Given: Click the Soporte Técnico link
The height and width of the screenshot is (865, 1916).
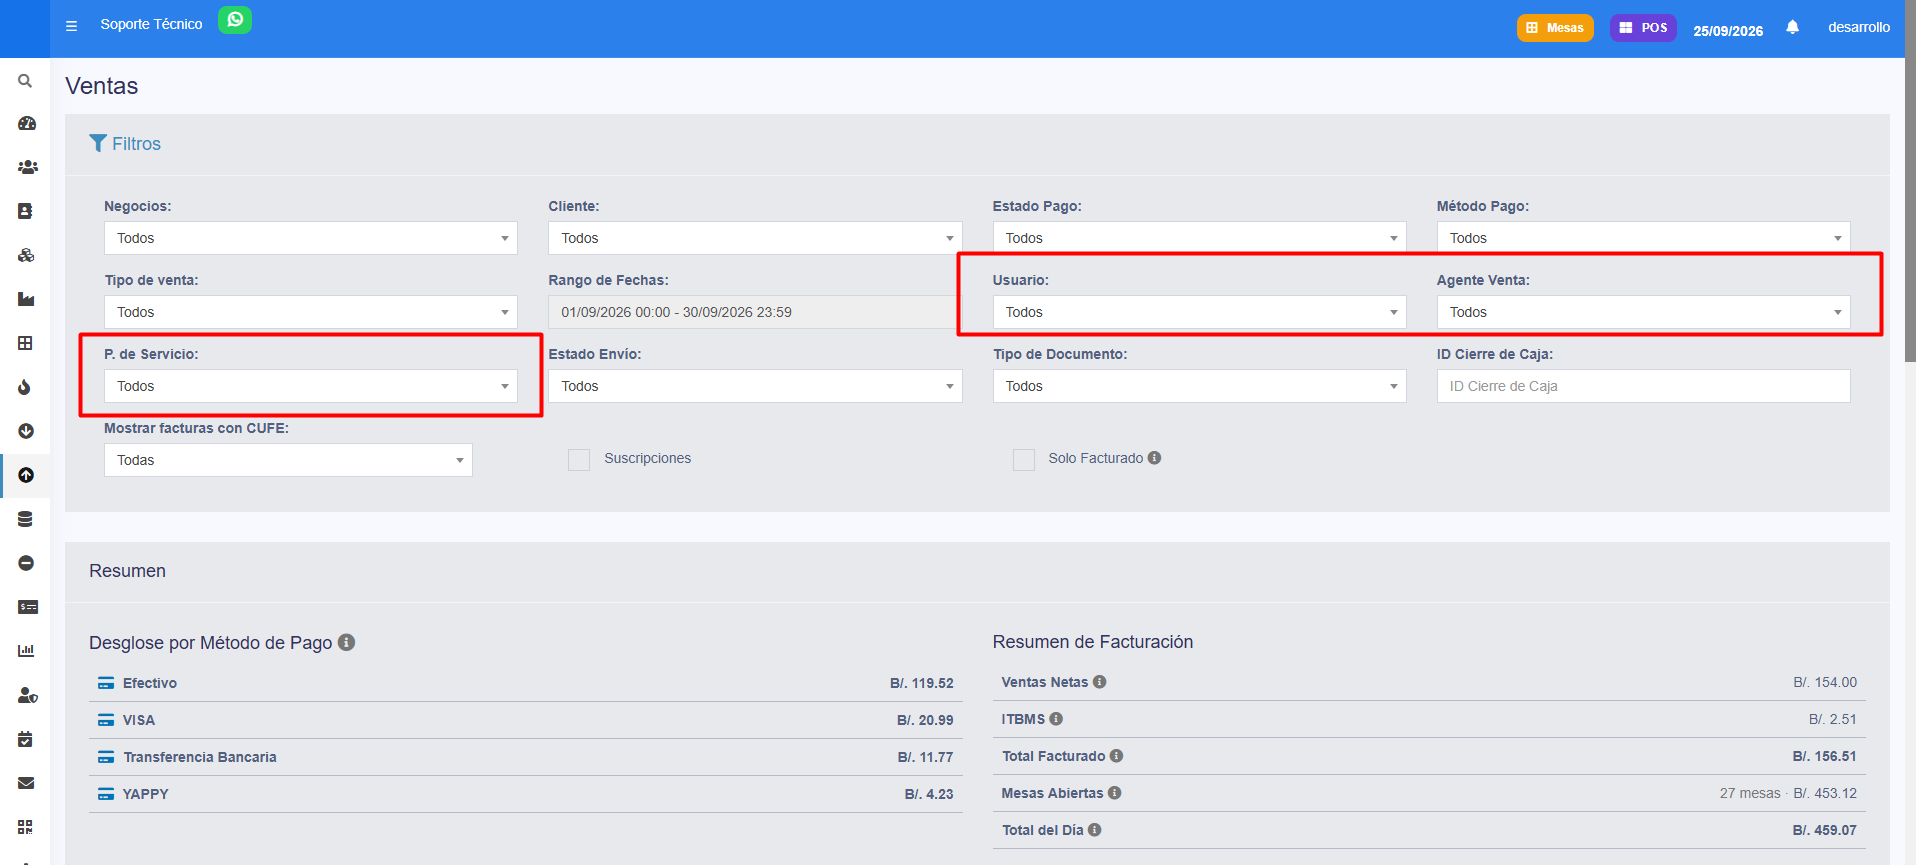Looking at the screenshot, I should click(151, 24).
